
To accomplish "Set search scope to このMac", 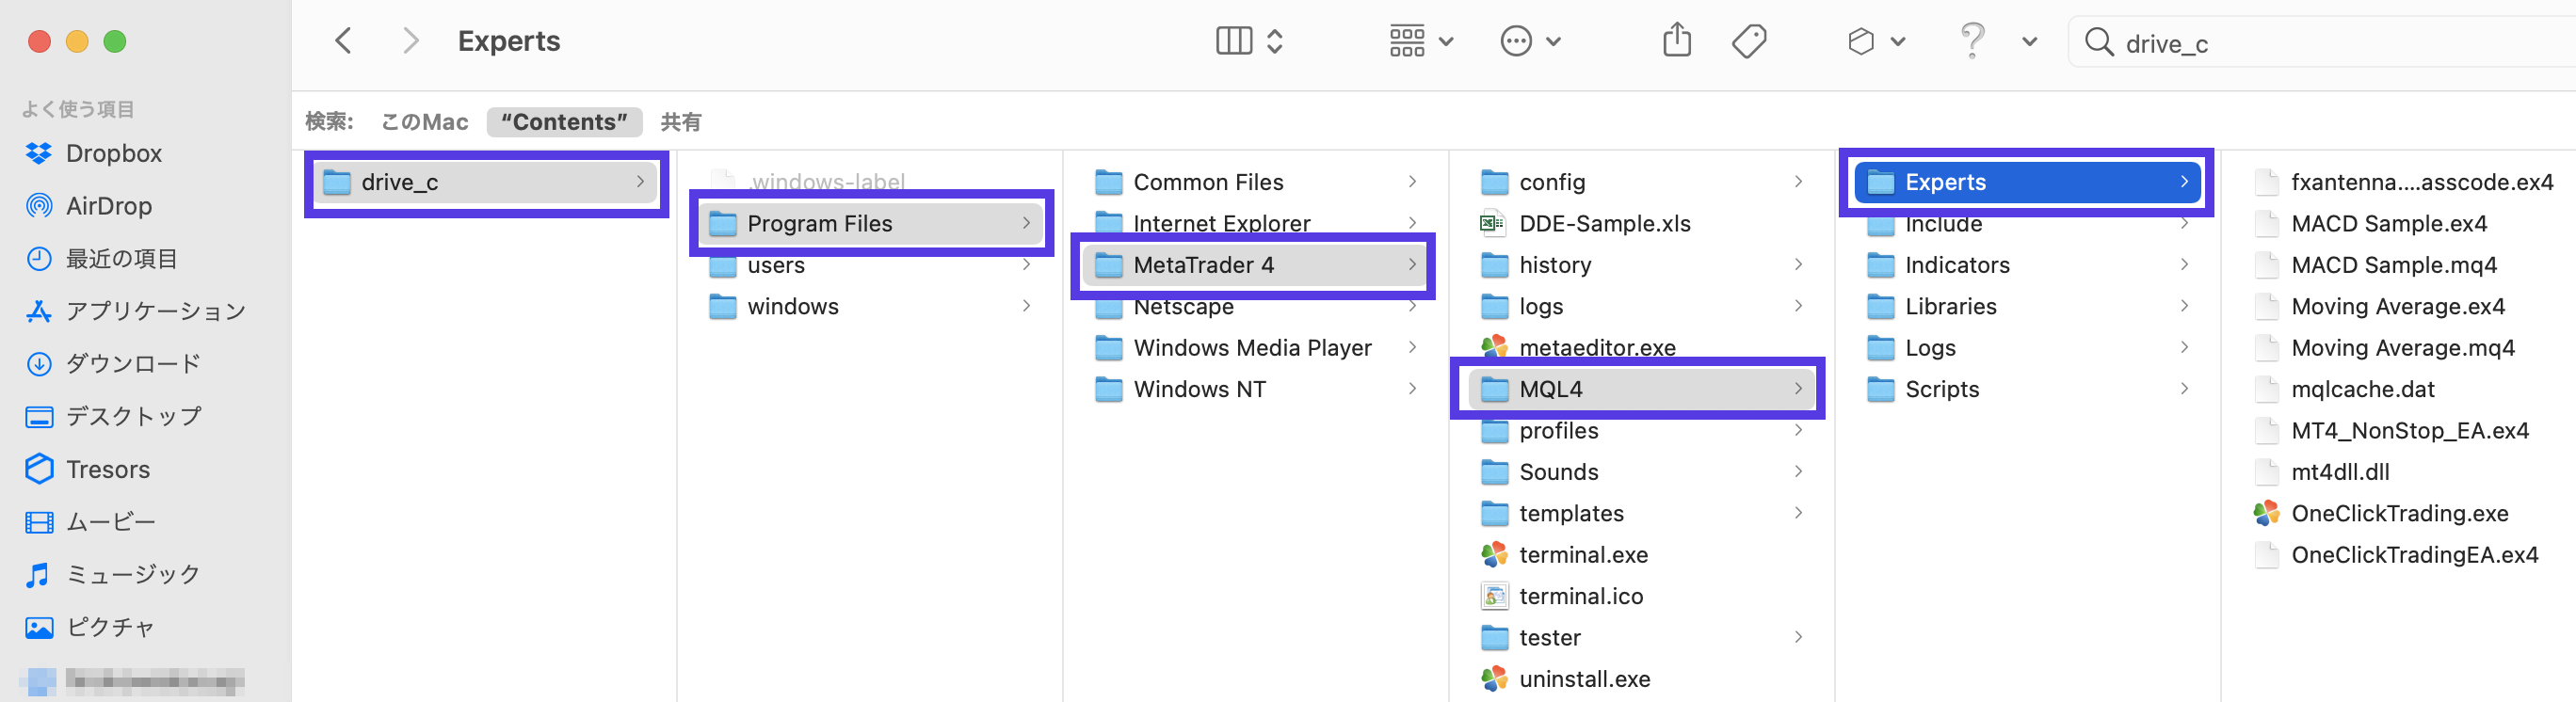I will point(424,122).
